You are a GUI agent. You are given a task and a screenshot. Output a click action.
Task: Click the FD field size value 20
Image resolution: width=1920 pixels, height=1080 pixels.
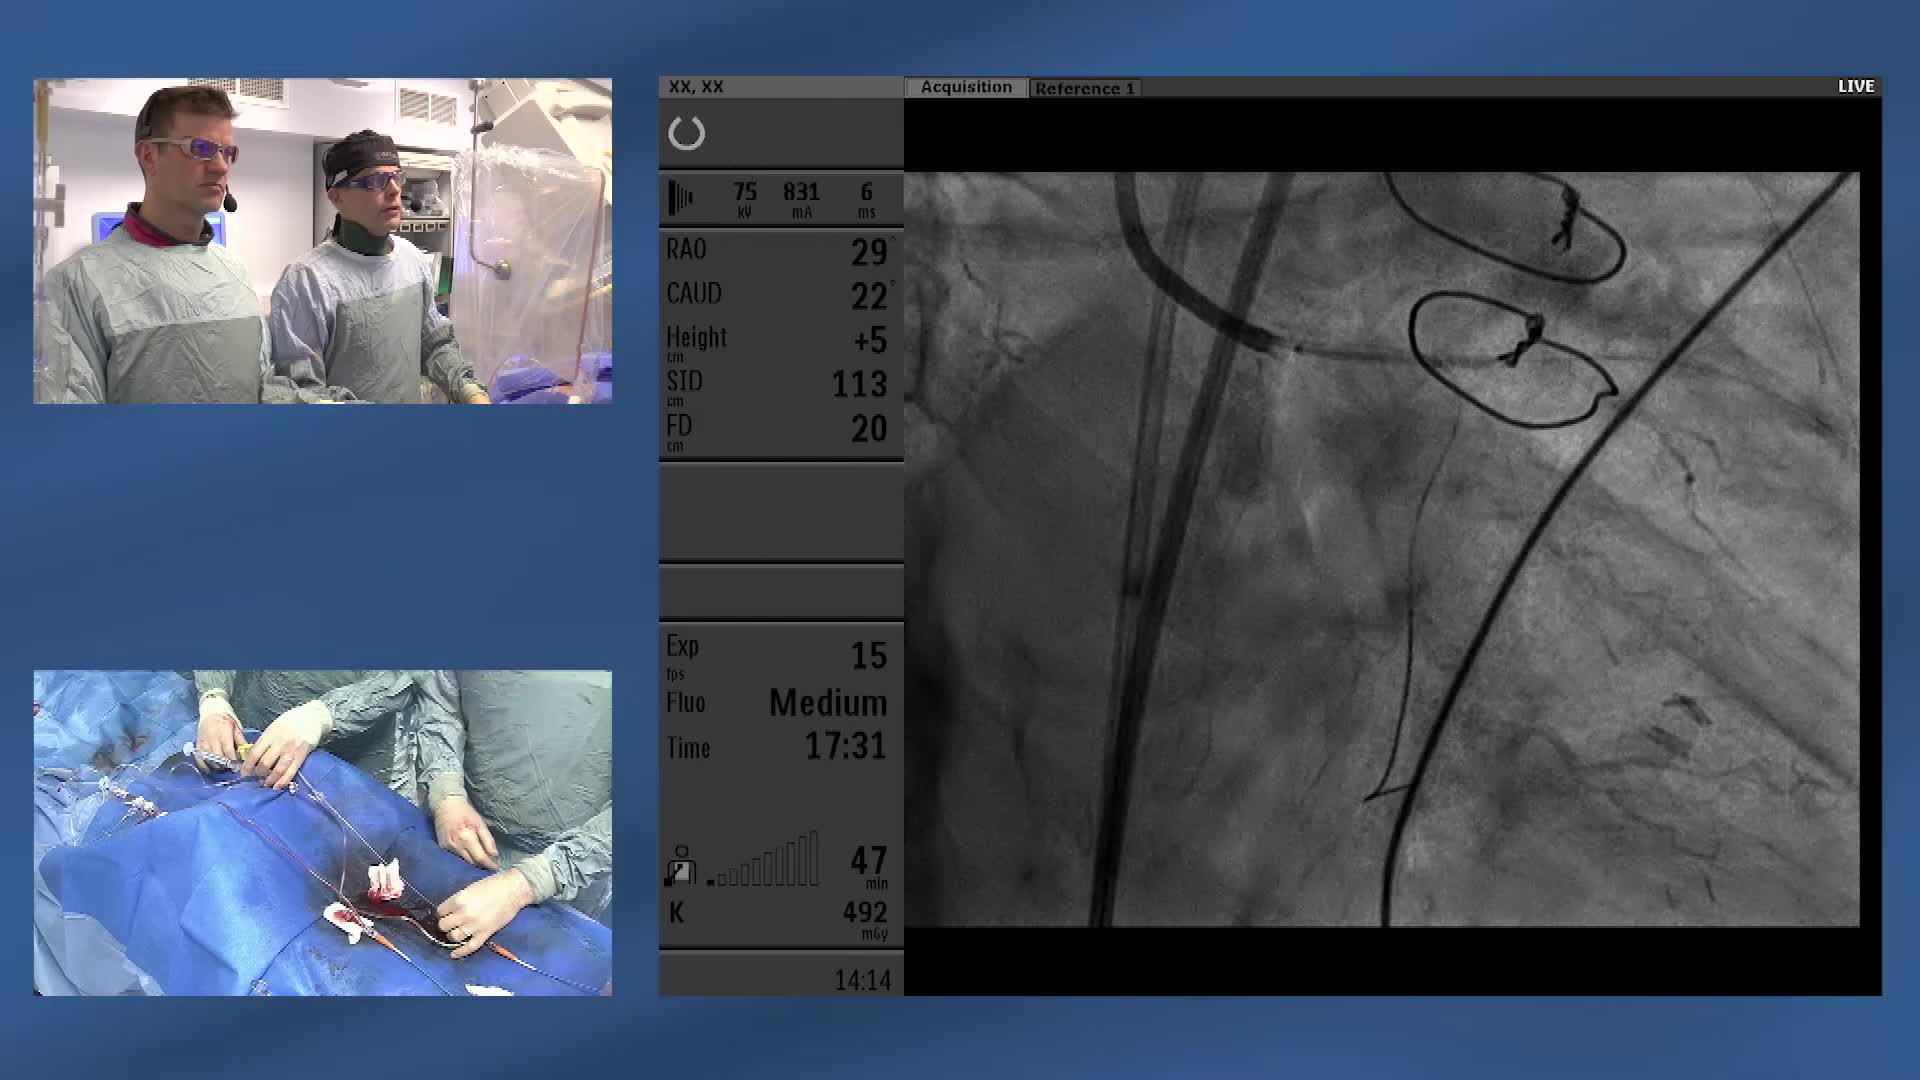868,429
